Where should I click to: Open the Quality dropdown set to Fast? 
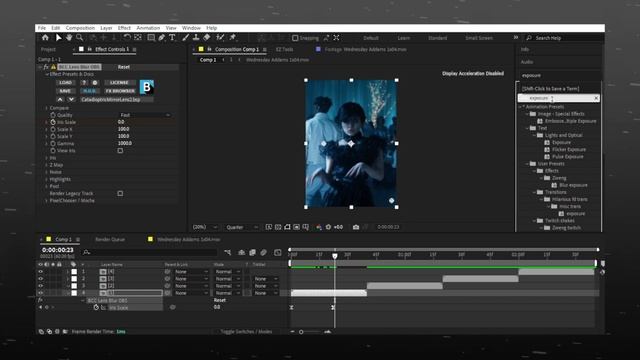(x=144, y=115)
